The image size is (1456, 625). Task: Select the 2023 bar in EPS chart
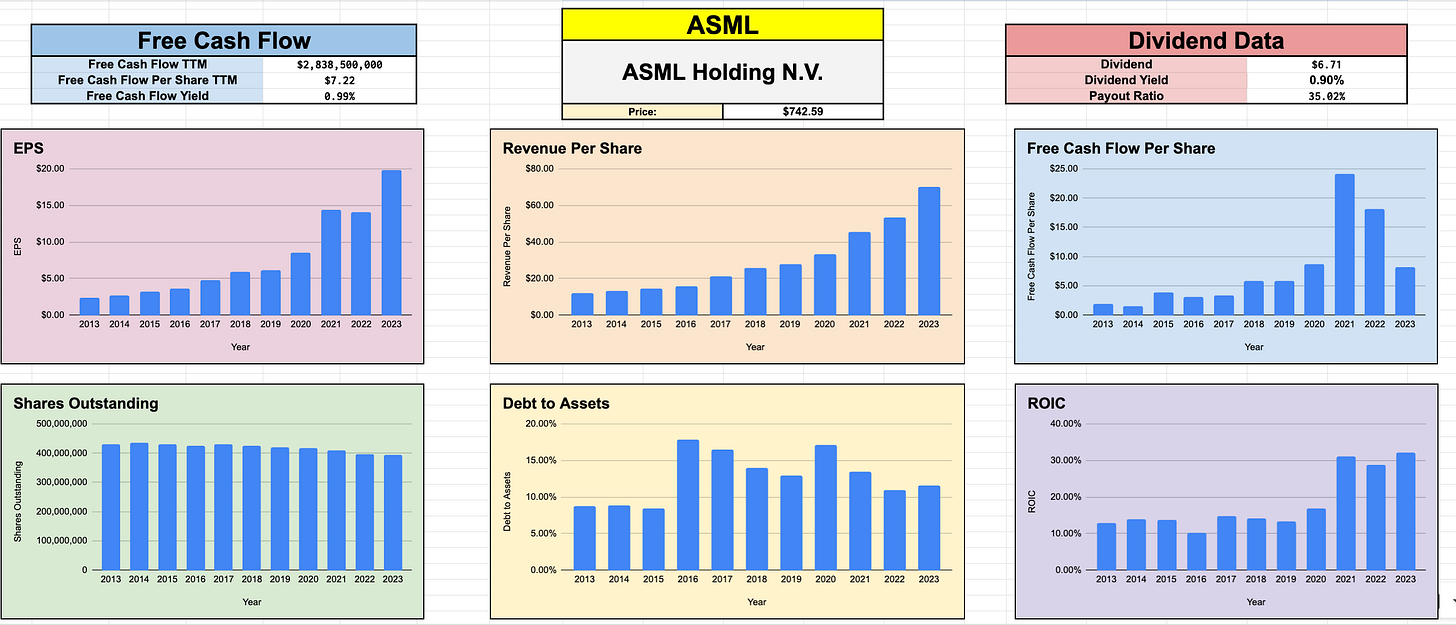[392, 243]
